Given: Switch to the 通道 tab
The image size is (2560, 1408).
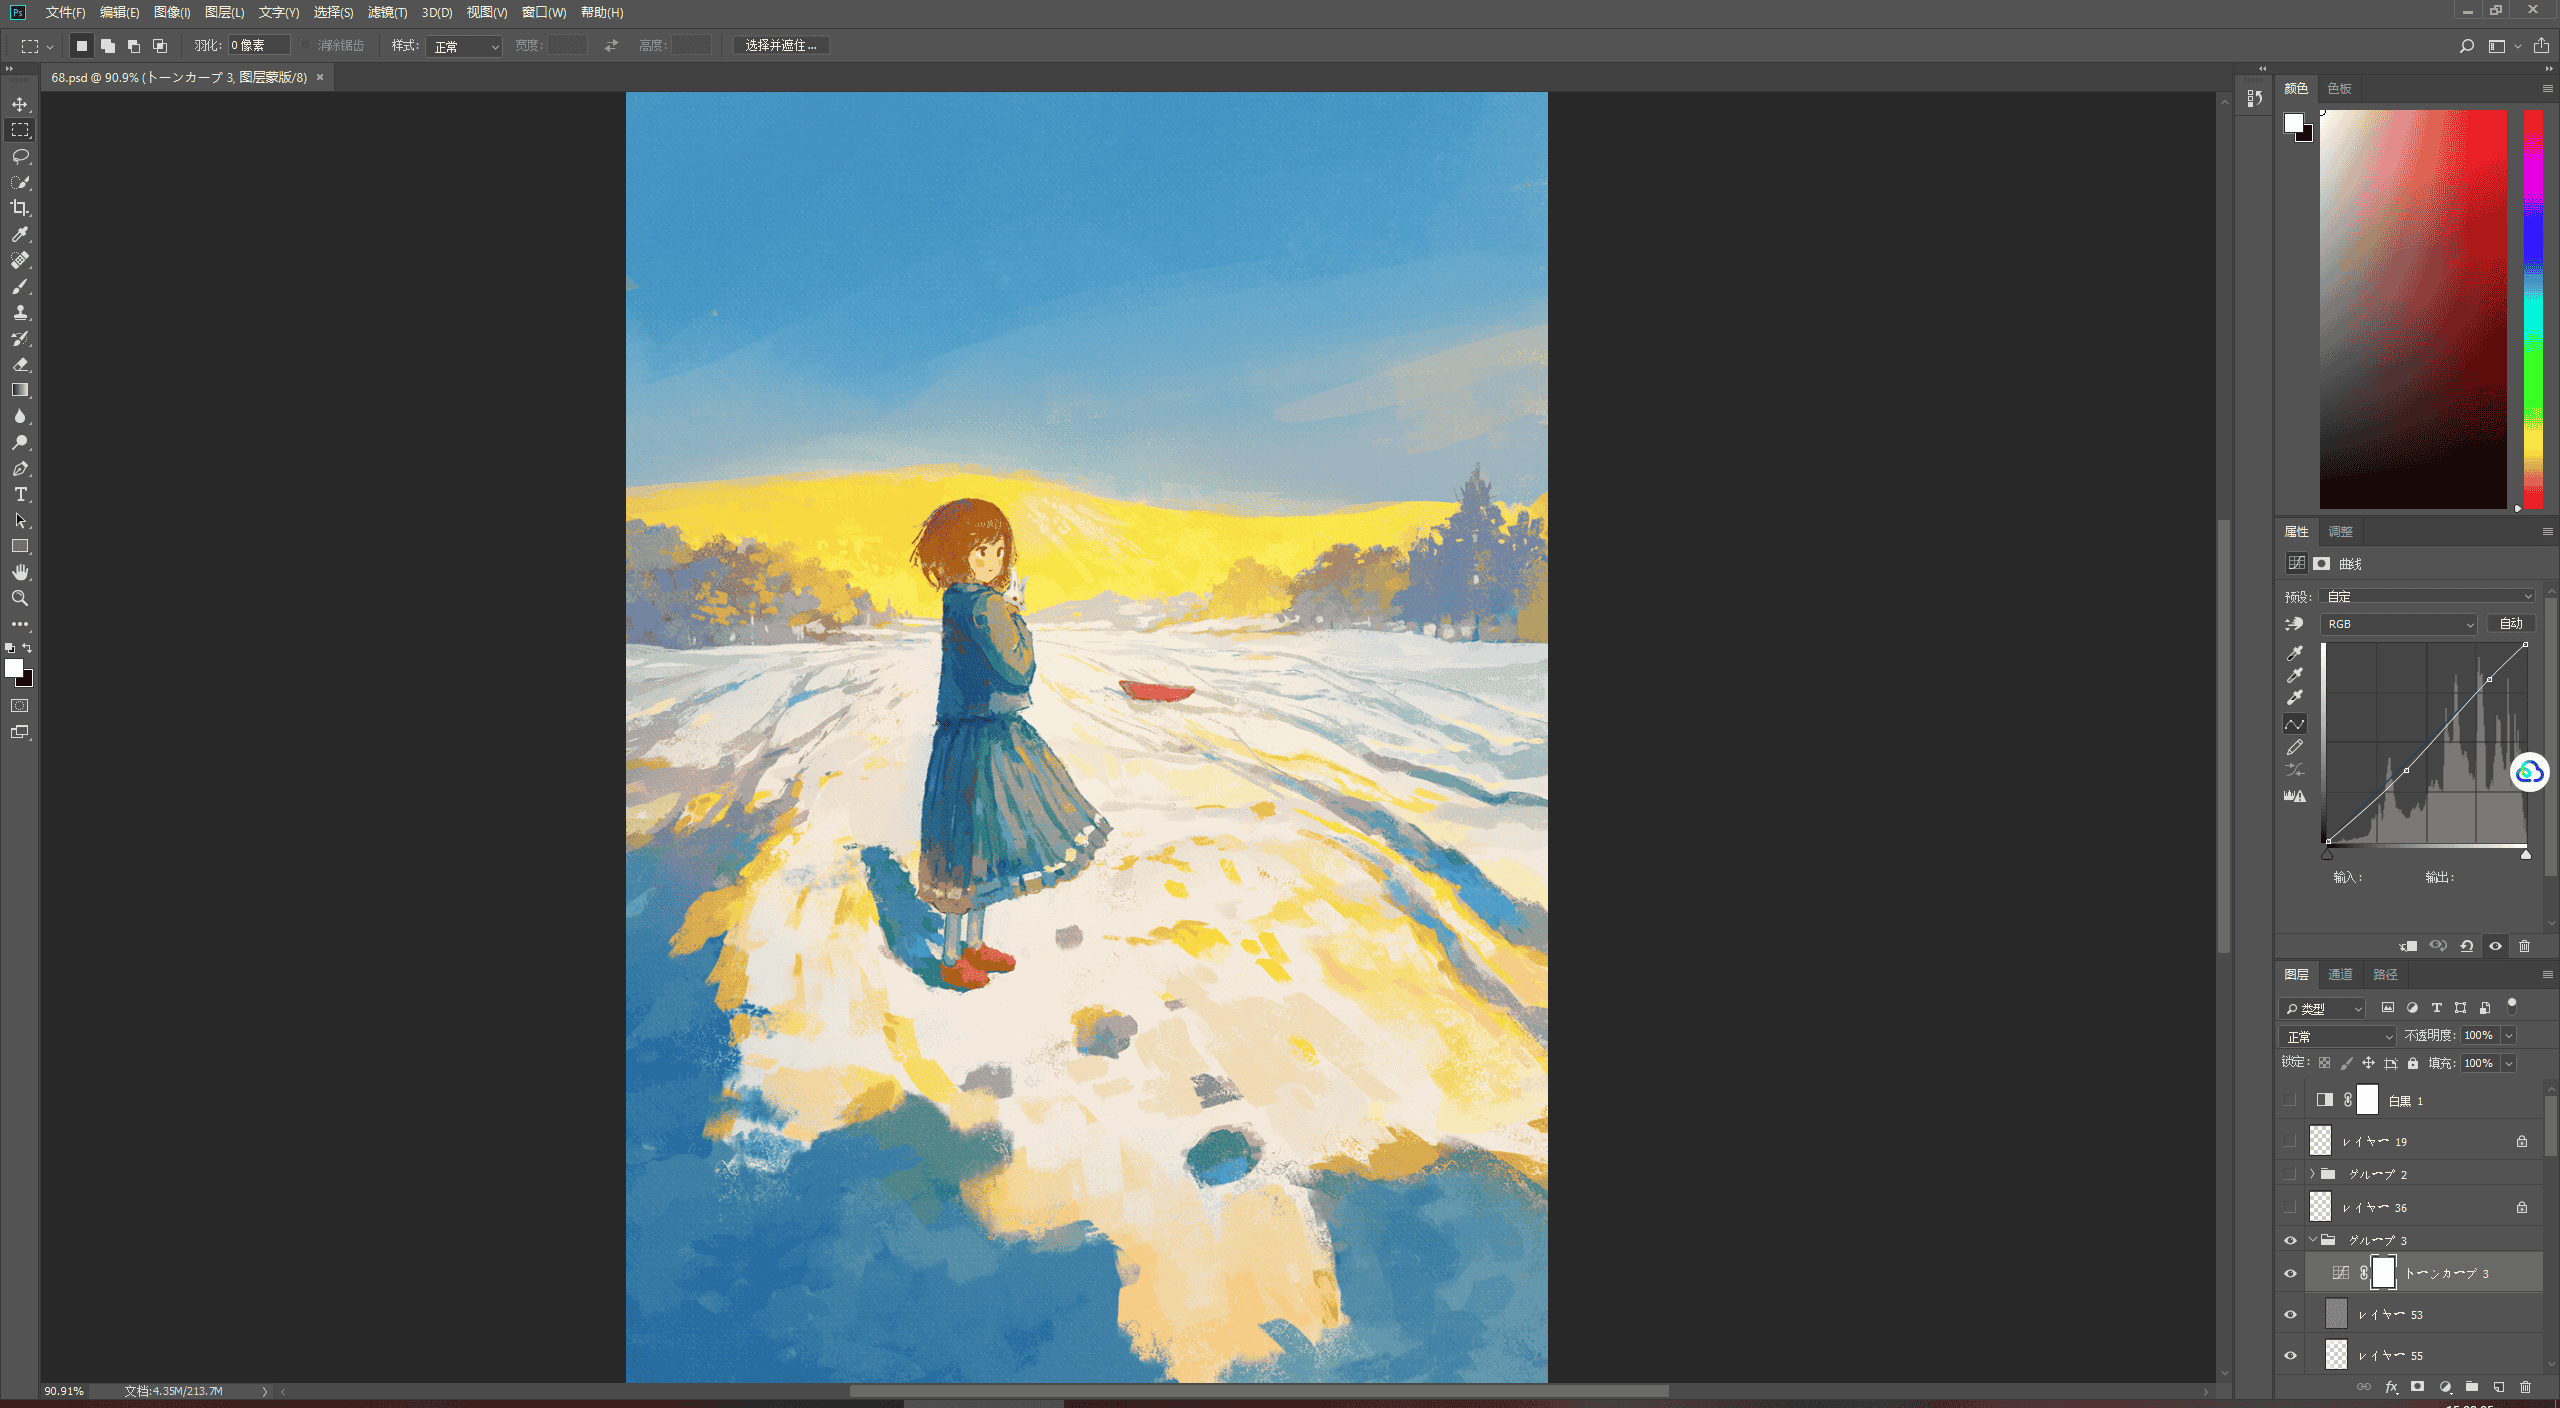Looking at the screenshot, I should 2340,974.
